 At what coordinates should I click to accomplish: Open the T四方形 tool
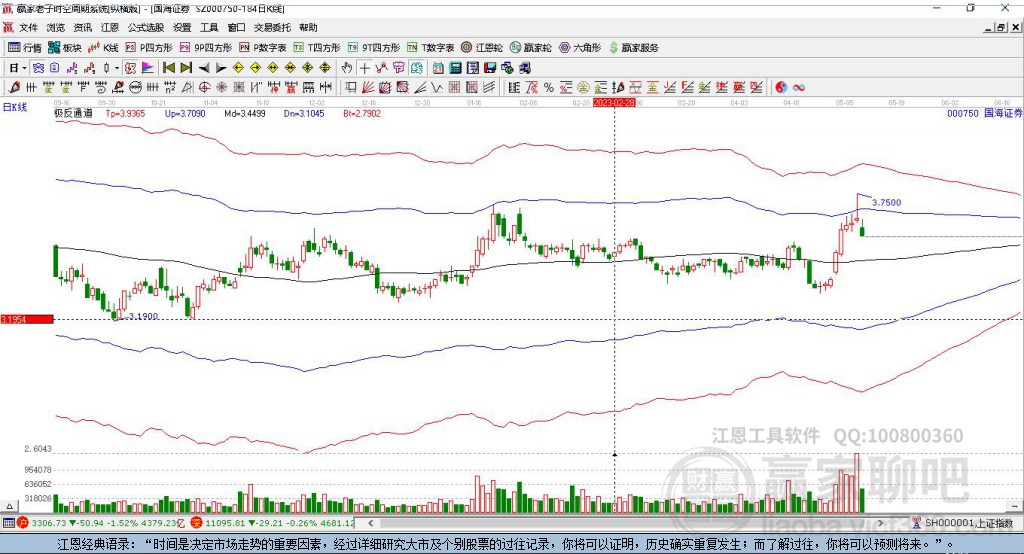pos(317,48)
